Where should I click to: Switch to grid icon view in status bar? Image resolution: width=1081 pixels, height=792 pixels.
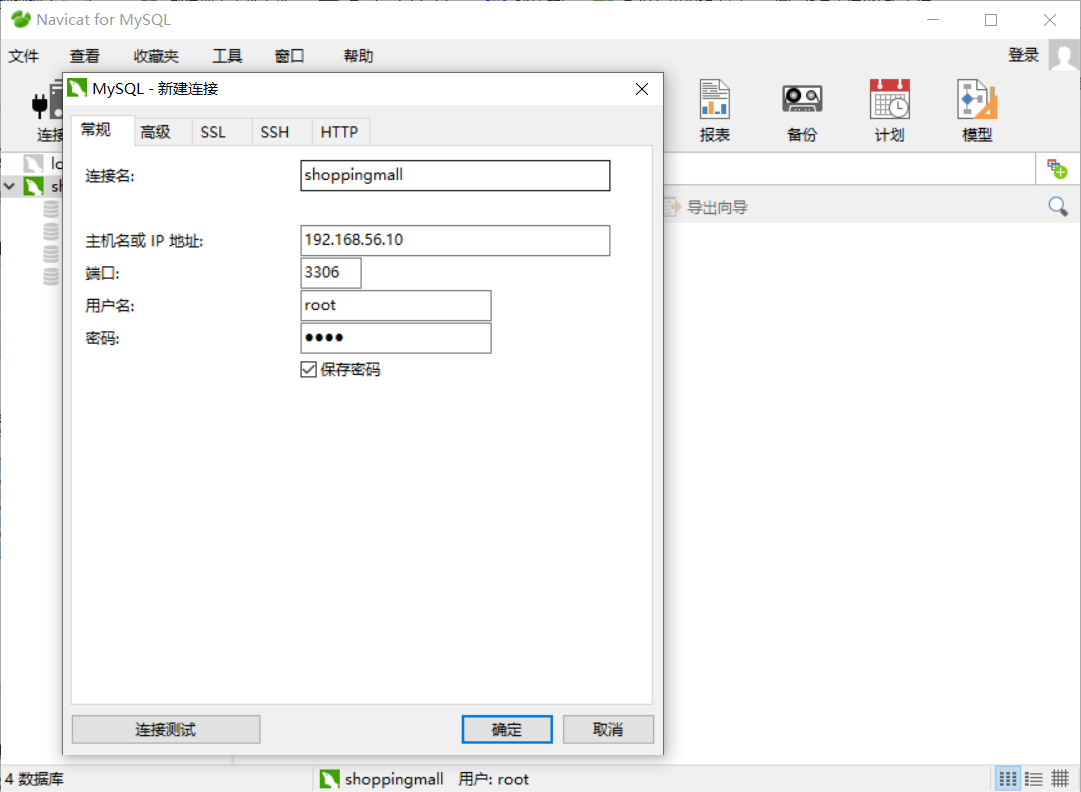point(1007,779)
